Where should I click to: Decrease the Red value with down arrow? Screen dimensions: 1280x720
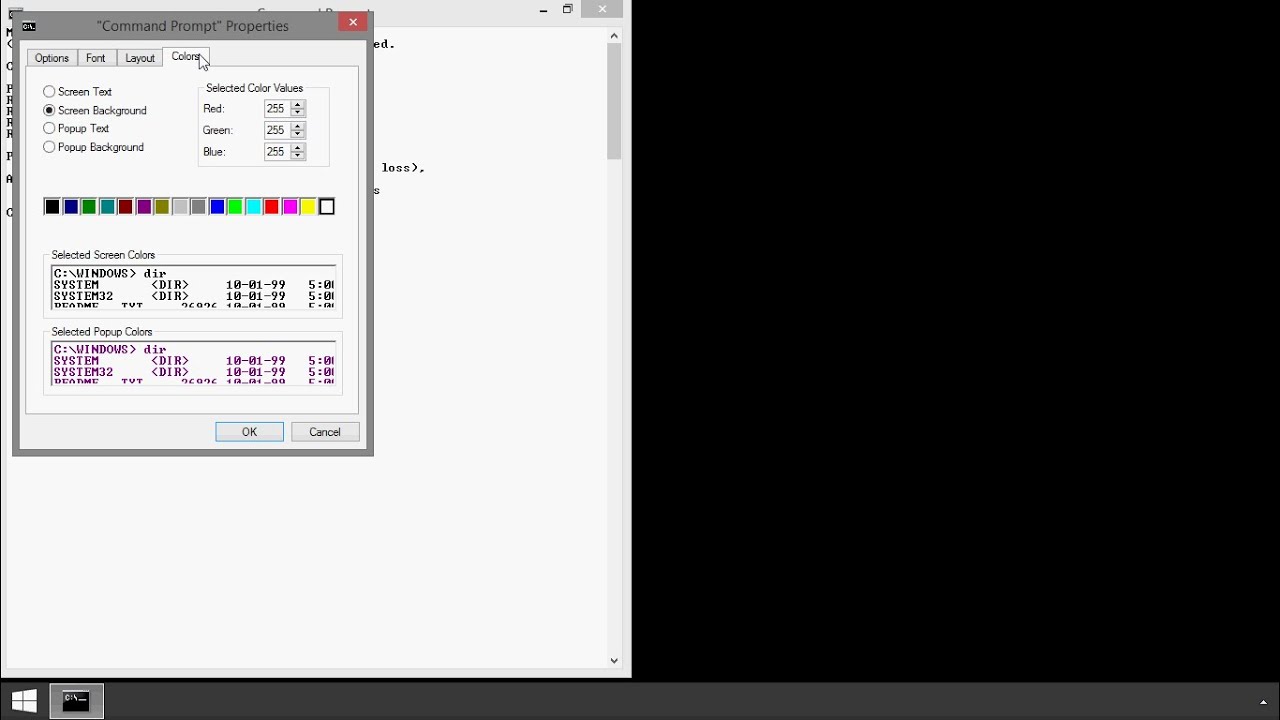pyautogui.click(x=298, y=113)
